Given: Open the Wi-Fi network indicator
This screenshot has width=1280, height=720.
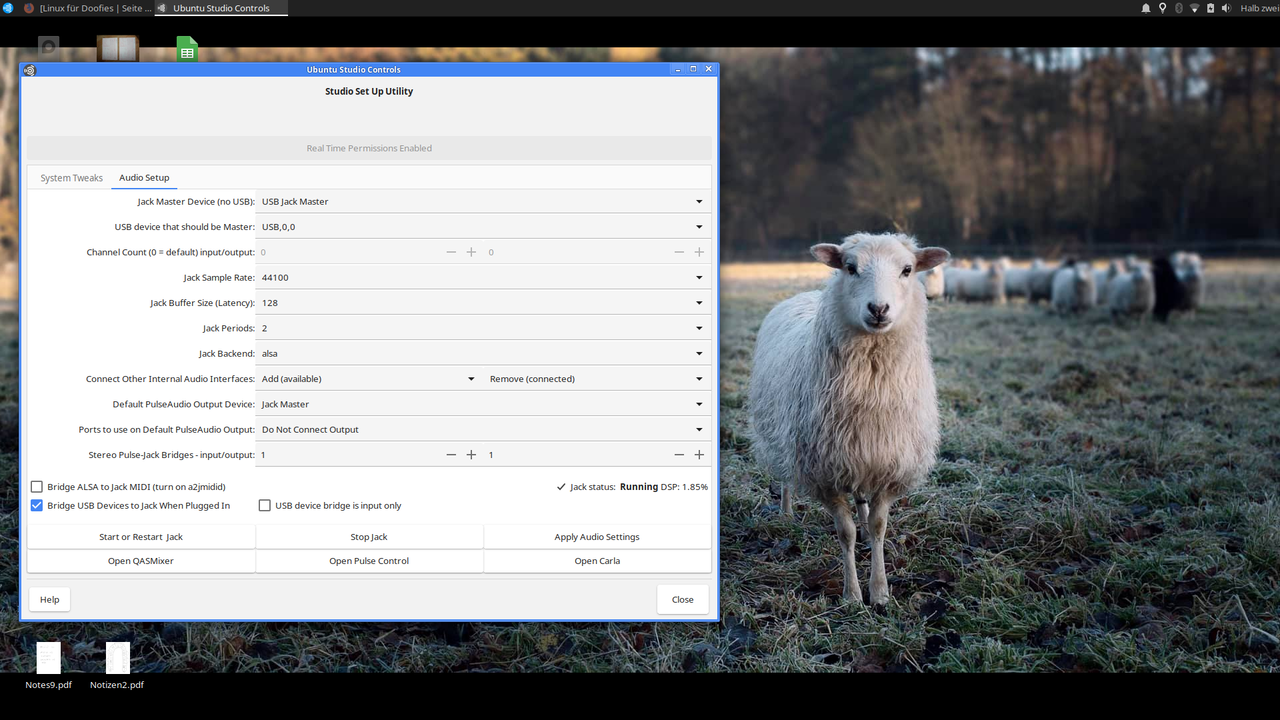Looking at the screenshot, I should pyautogui.click(x=1194, y=8).
